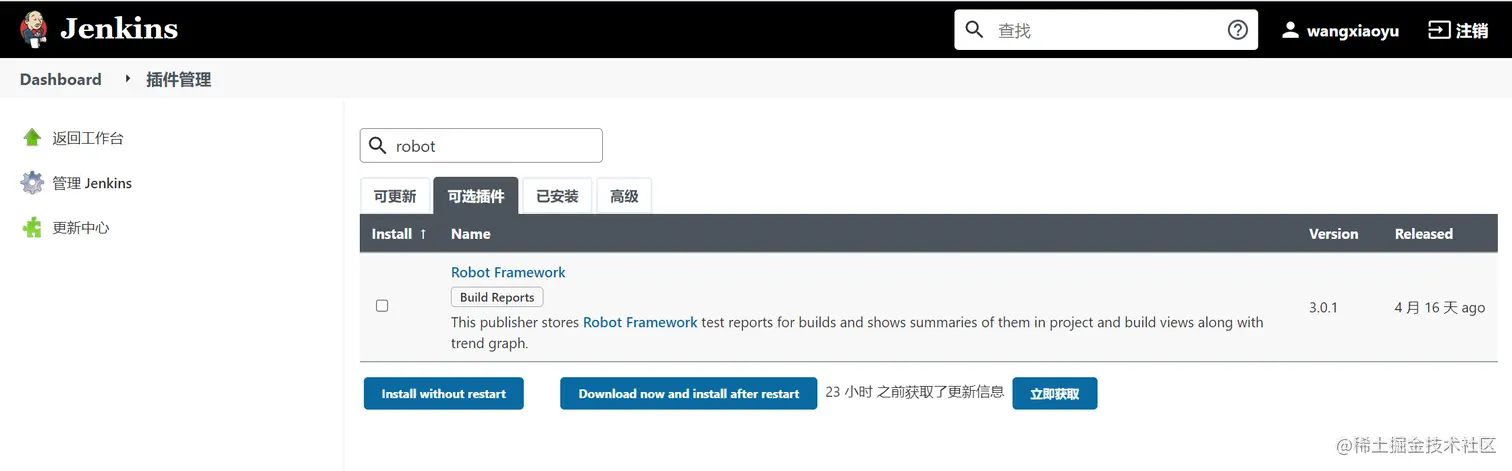
Task: Click the search magnifier in header
Action: (975, 30)
